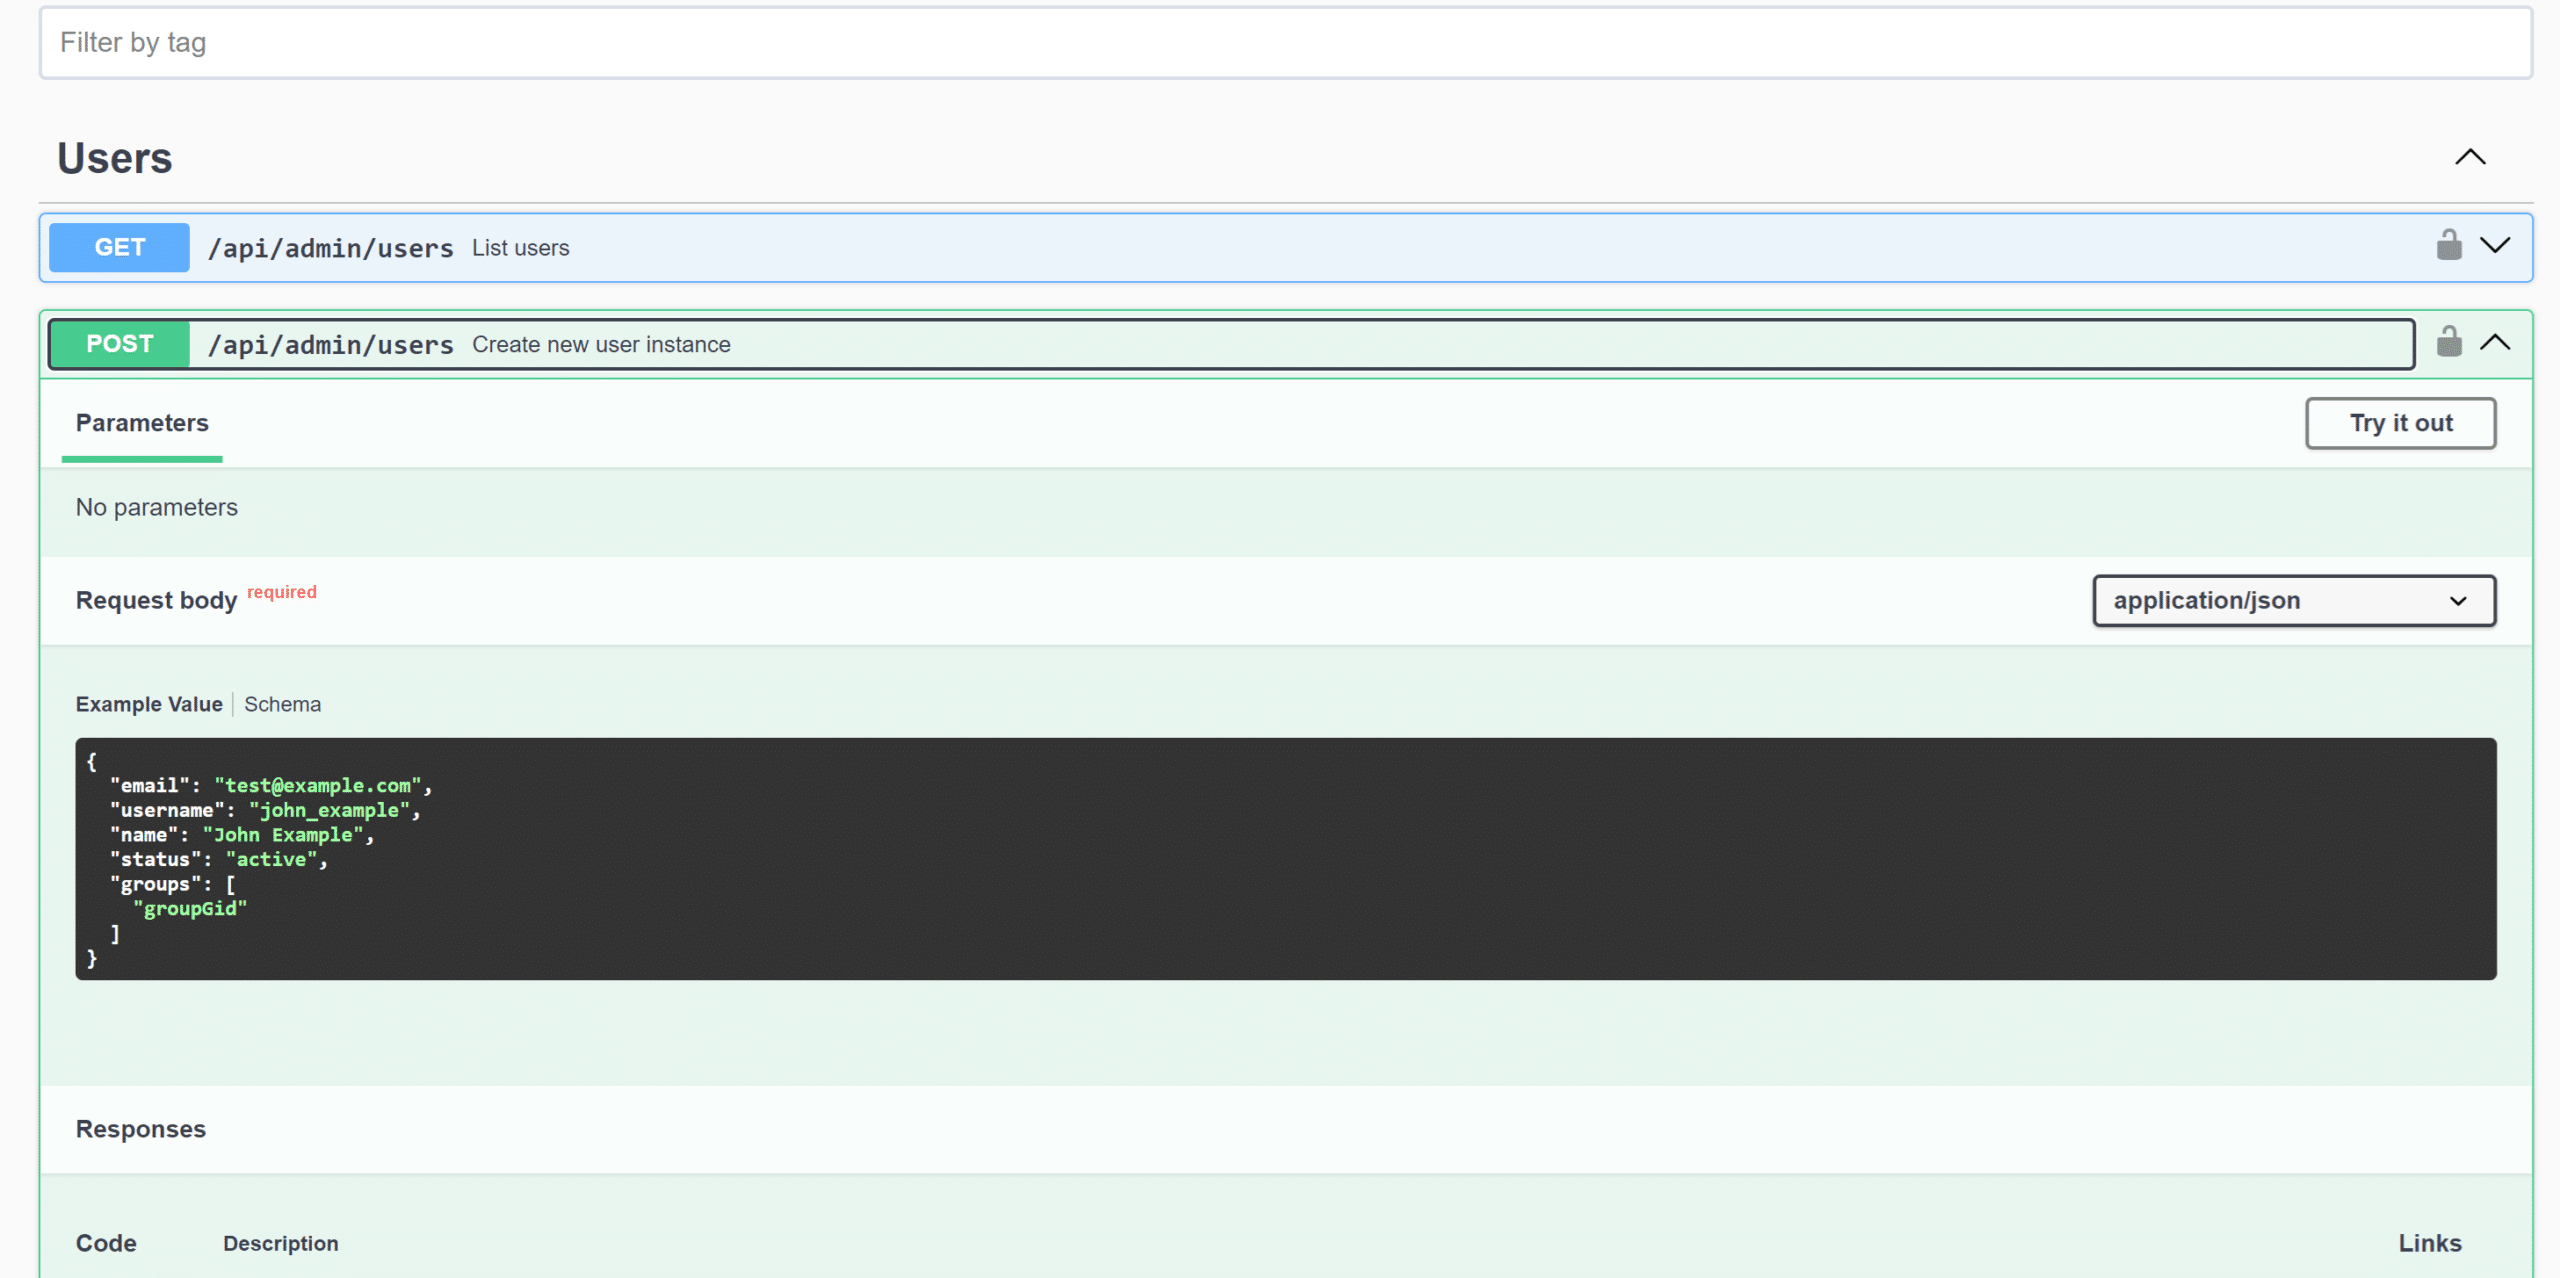Click the Responses section header
The height and width of the screenshot is (1278, 2560).
[x=141, y=1129]
